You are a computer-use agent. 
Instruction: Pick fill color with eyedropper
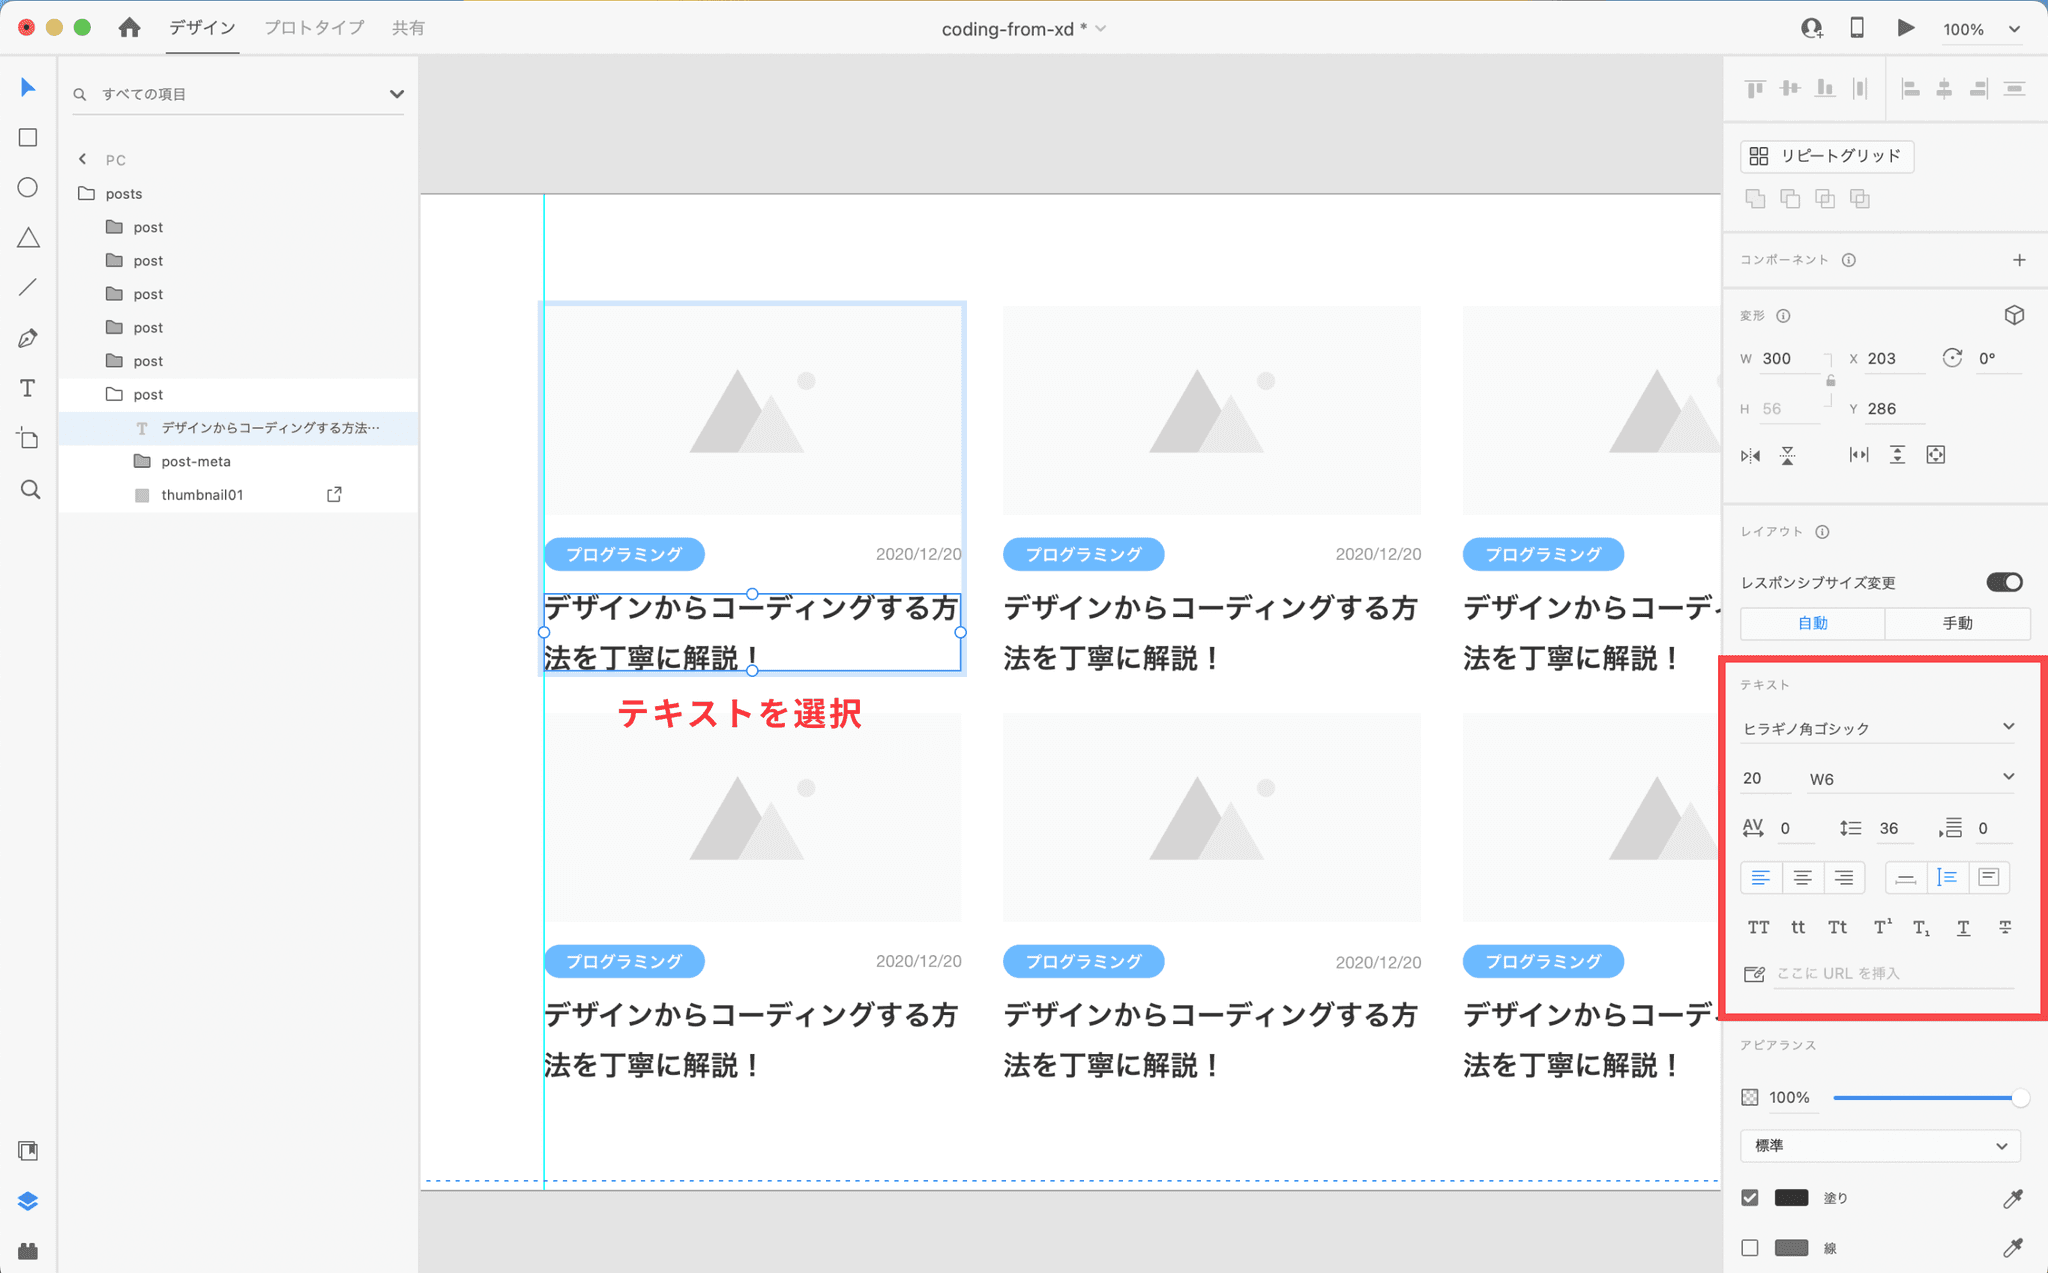click(x=2013, y=1198)
